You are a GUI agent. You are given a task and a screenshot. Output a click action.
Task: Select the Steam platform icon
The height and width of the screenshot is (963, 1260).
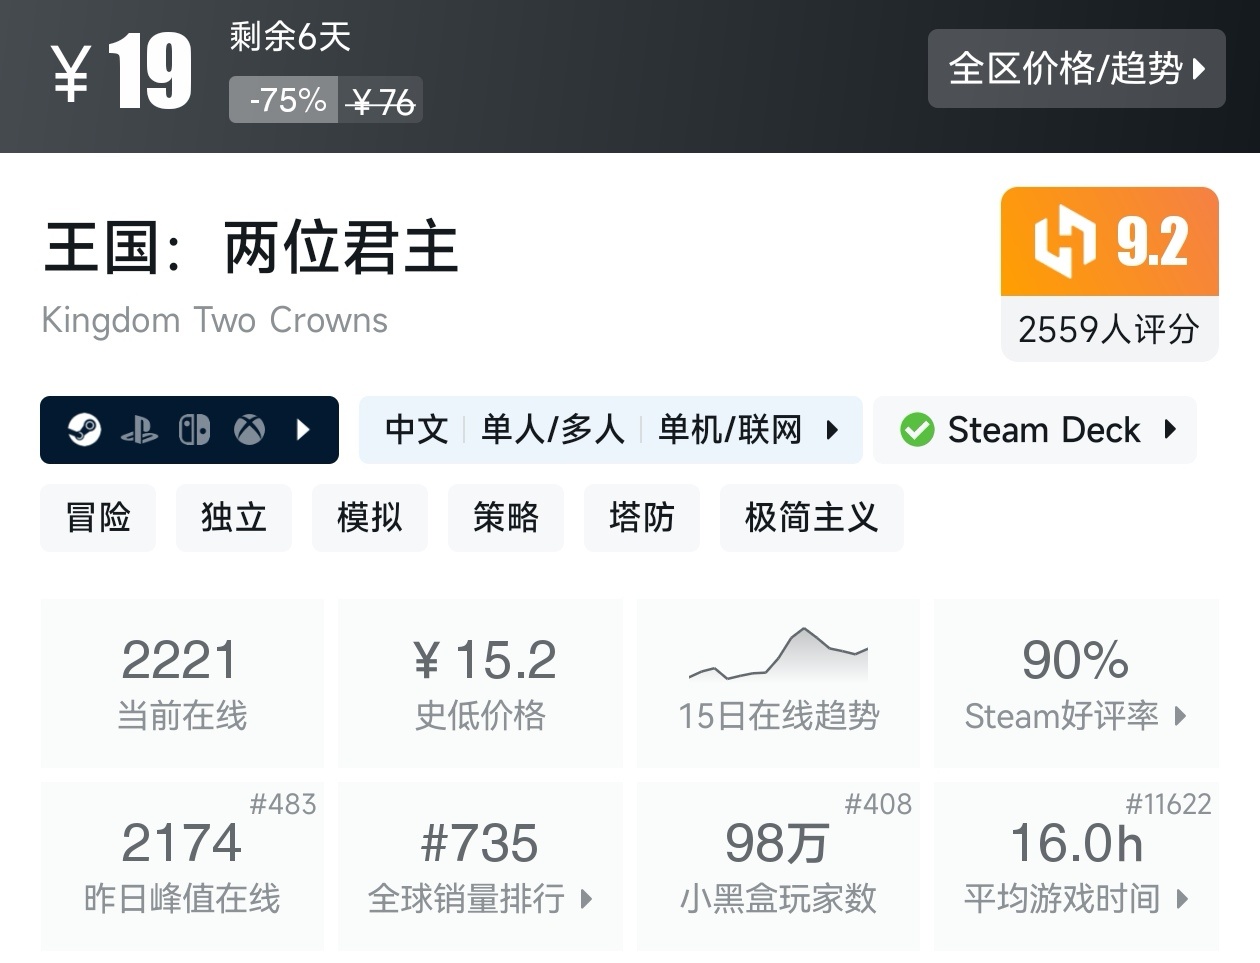(x=85, y=429)
